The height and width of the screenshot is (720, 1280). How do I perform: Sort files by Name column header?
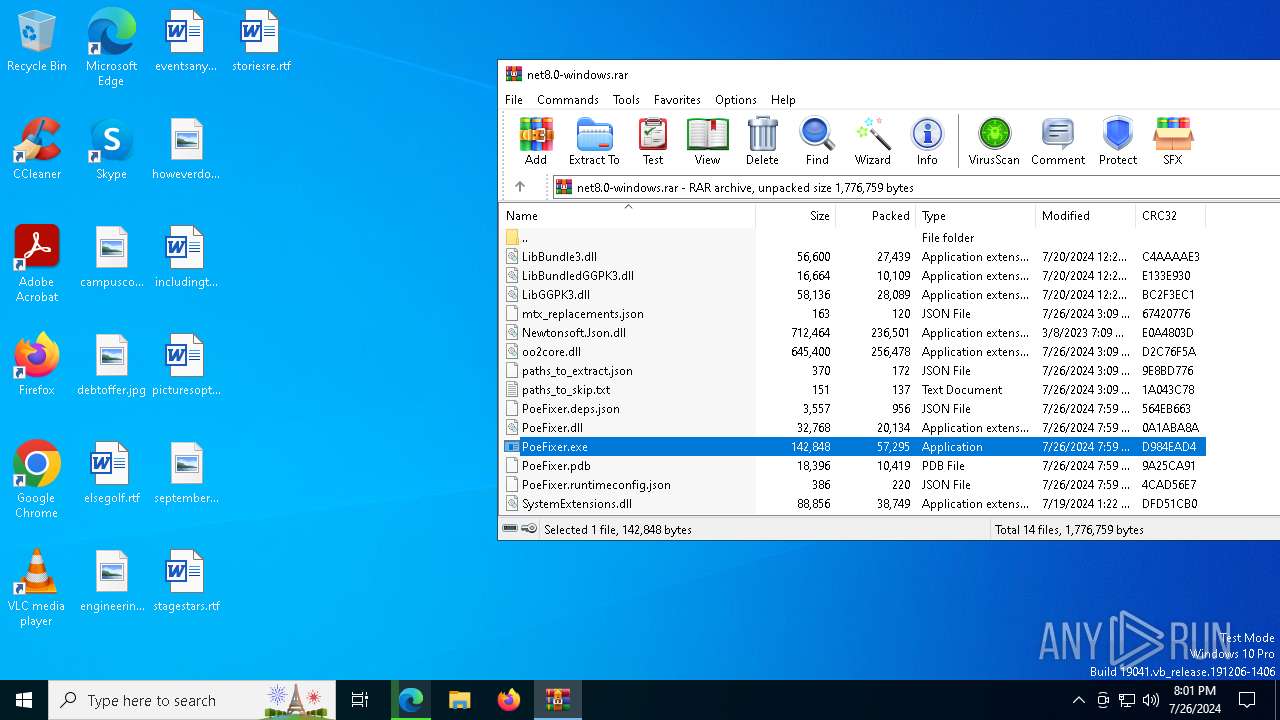[x=627, y=216]
